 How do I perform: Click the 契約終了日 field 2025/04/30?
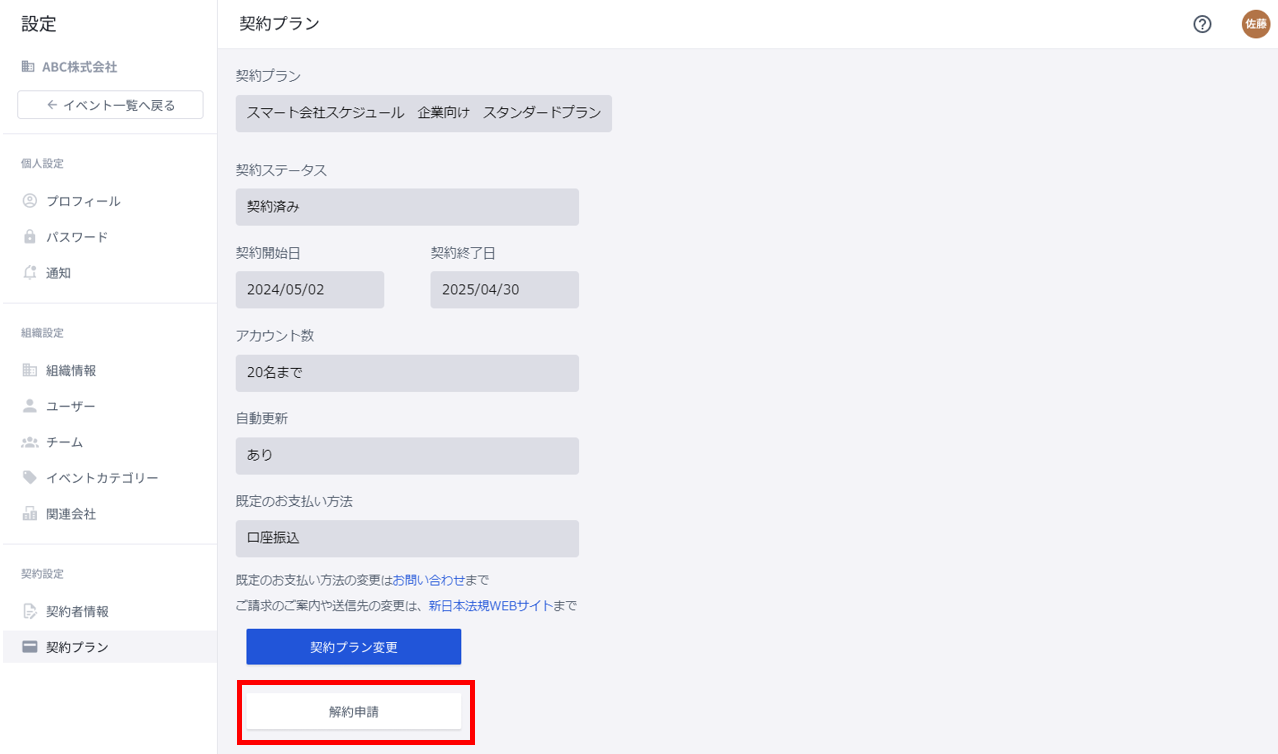[505, 290]
